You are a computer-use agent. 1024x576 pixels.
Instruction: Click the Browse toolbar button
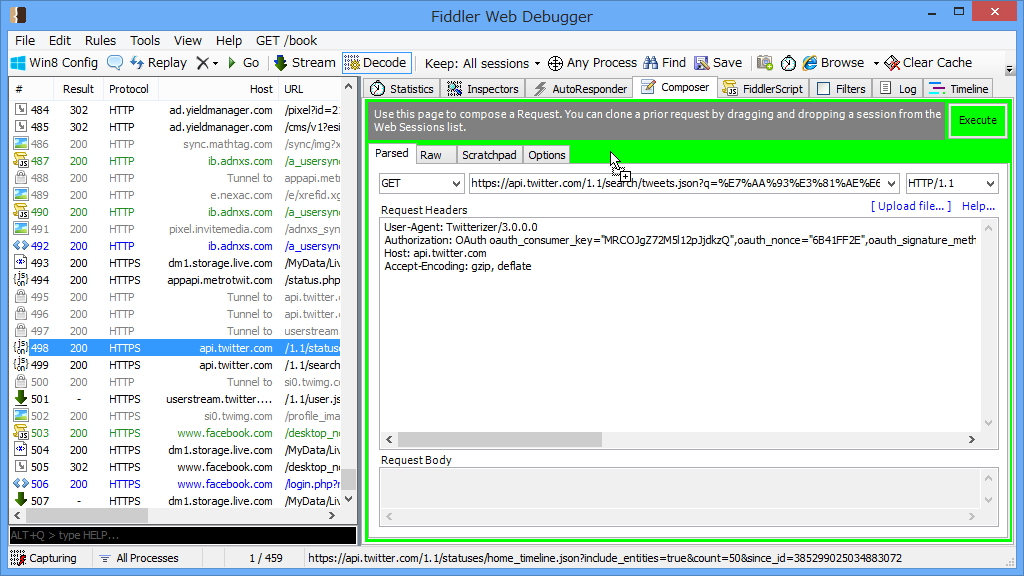click(x=833, y=63)
